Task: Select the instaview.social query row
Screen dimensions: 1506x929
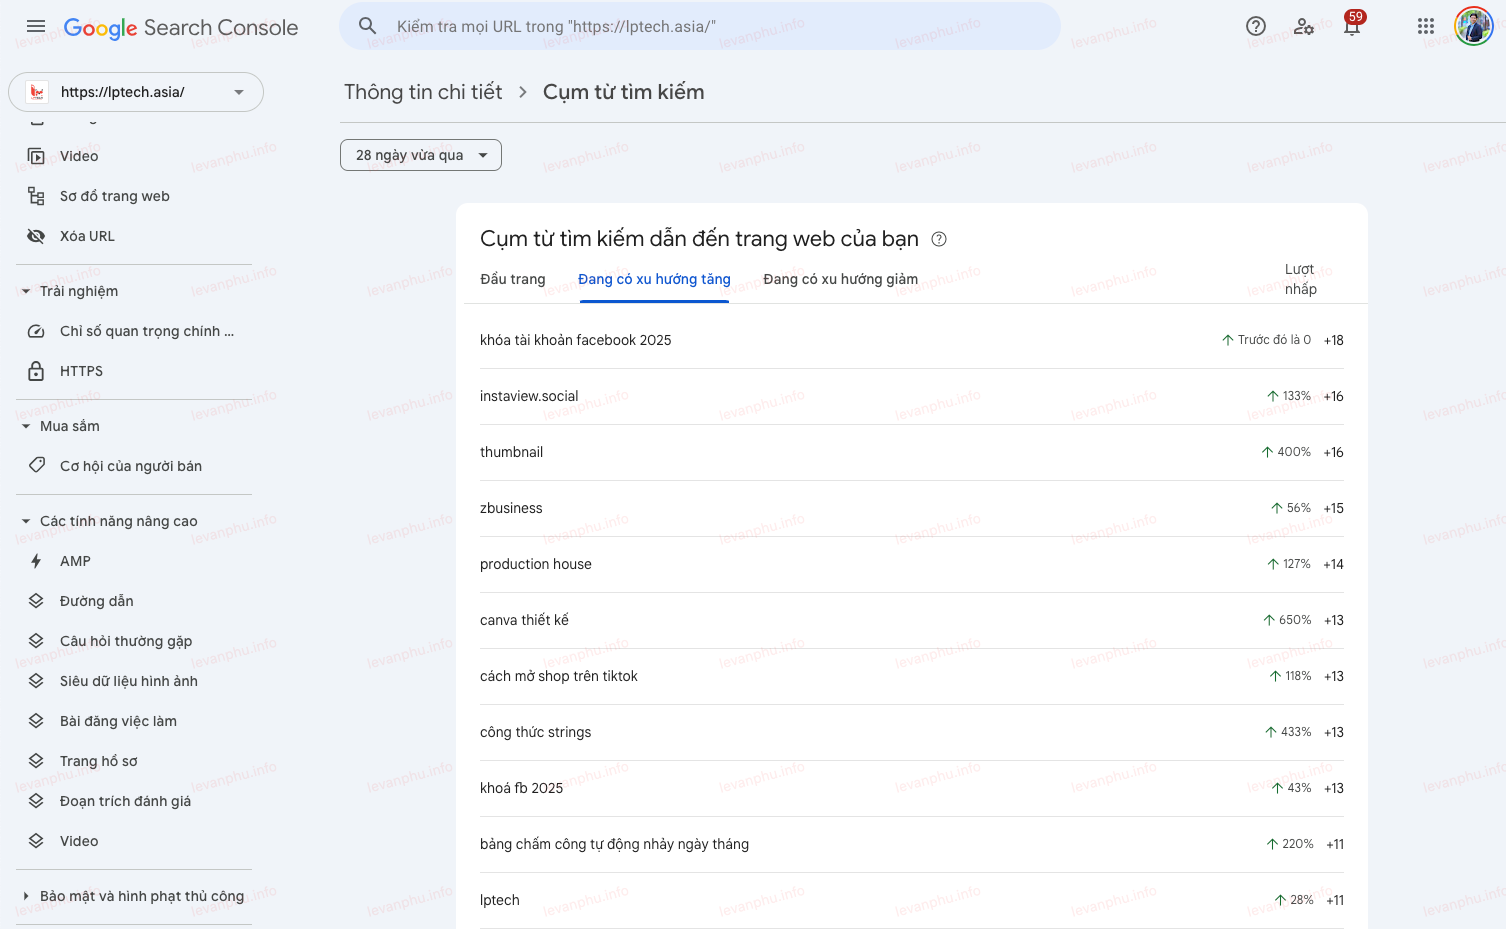Action: (x=912, y=396)
